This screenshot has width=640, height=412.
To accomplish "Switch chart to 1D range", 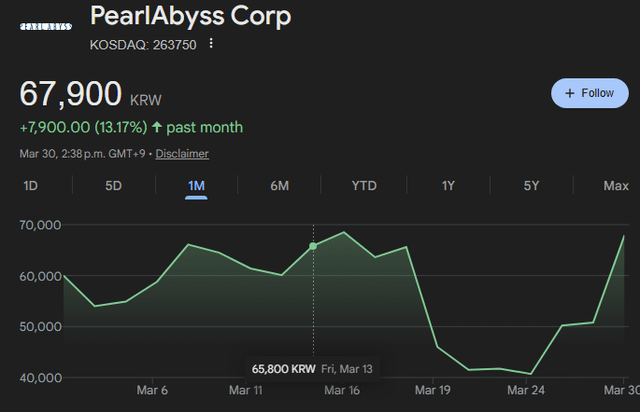I will tap(31, 186).
